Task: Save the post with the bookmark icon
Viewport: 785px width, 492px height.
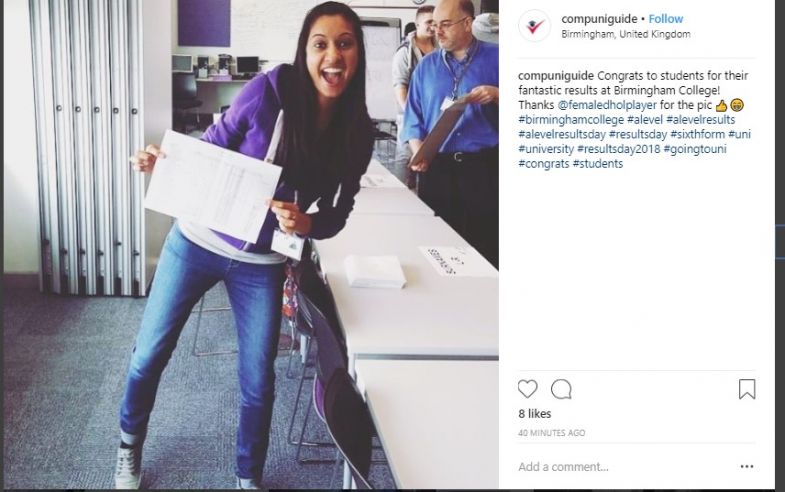Action: pyautogui.click(x=747, y=389)
